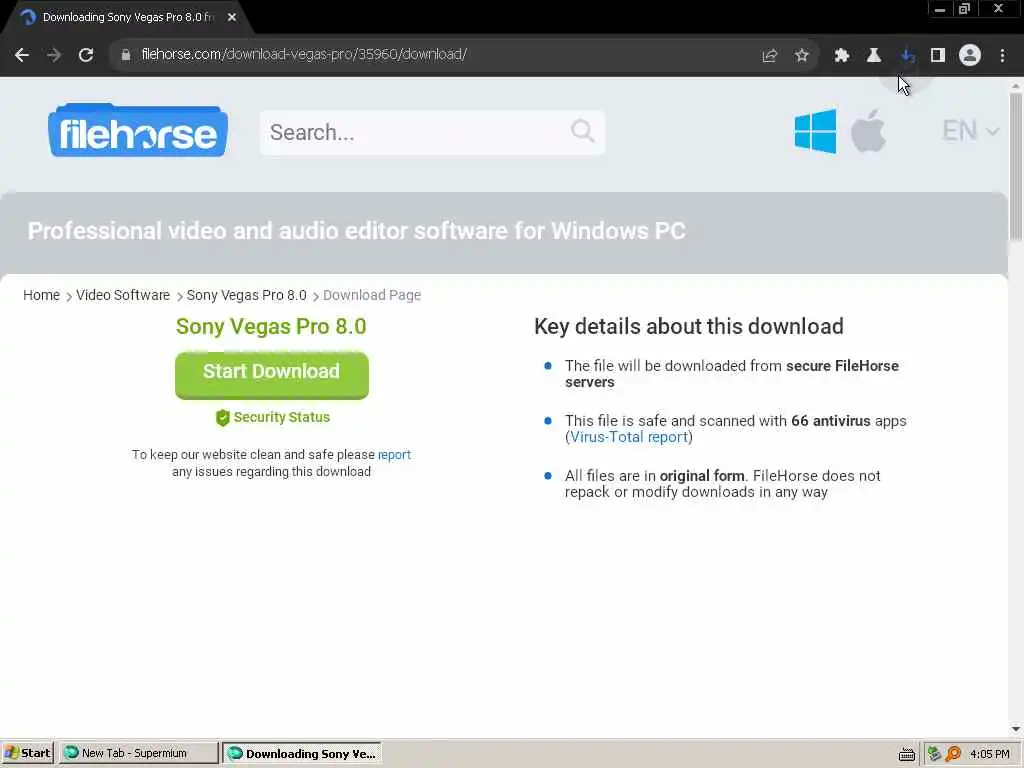This screenshot has height=768, width=1024.
Task: Click the search magnifier icon
Action: [x=583, y=131]
